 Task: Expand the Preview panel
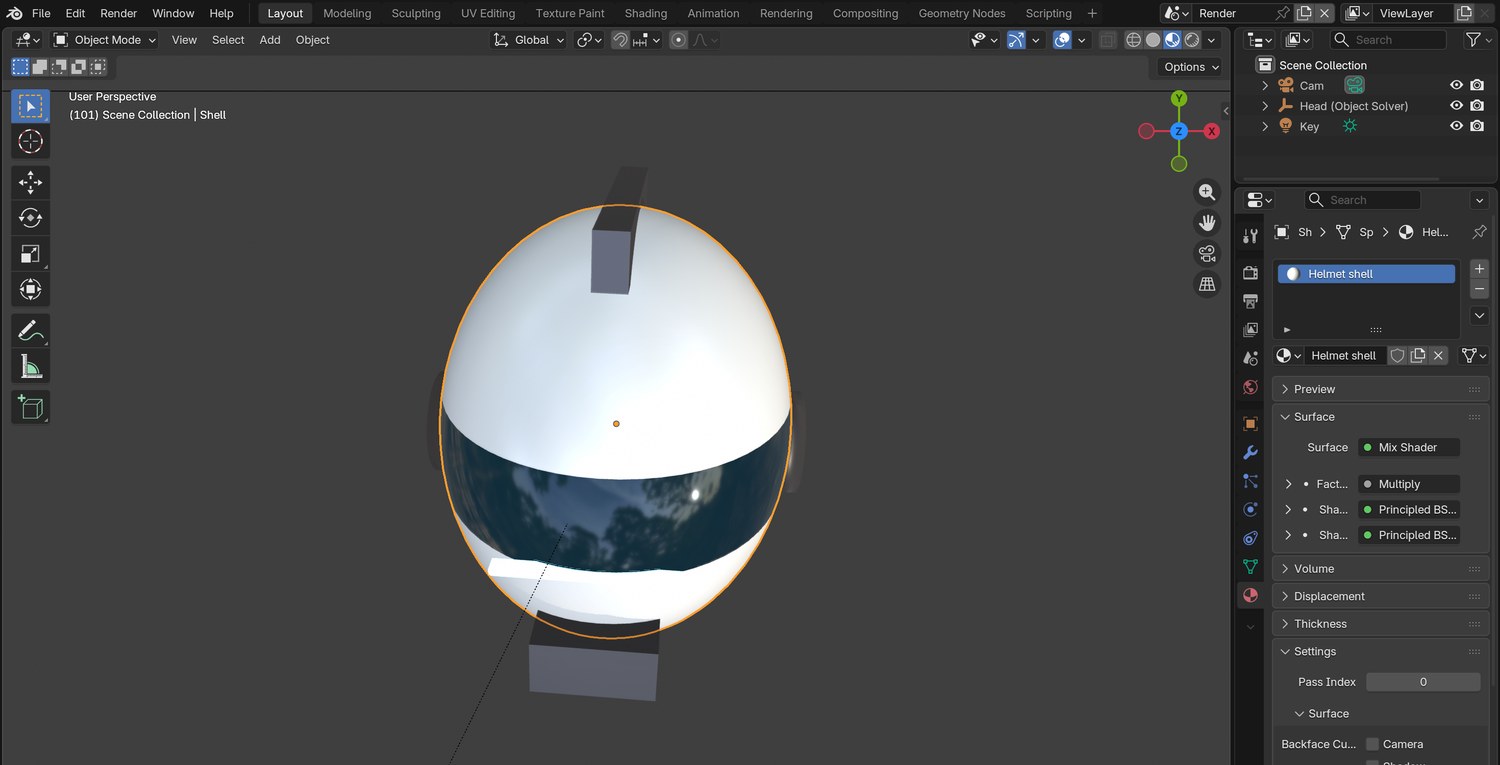1380,389
